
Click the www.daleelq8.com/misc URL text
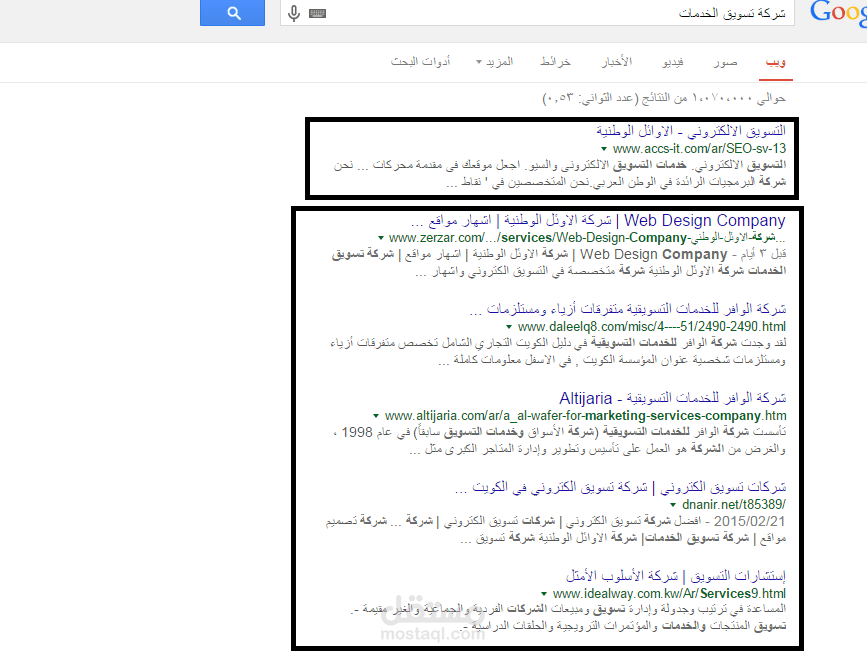point(651,327)
